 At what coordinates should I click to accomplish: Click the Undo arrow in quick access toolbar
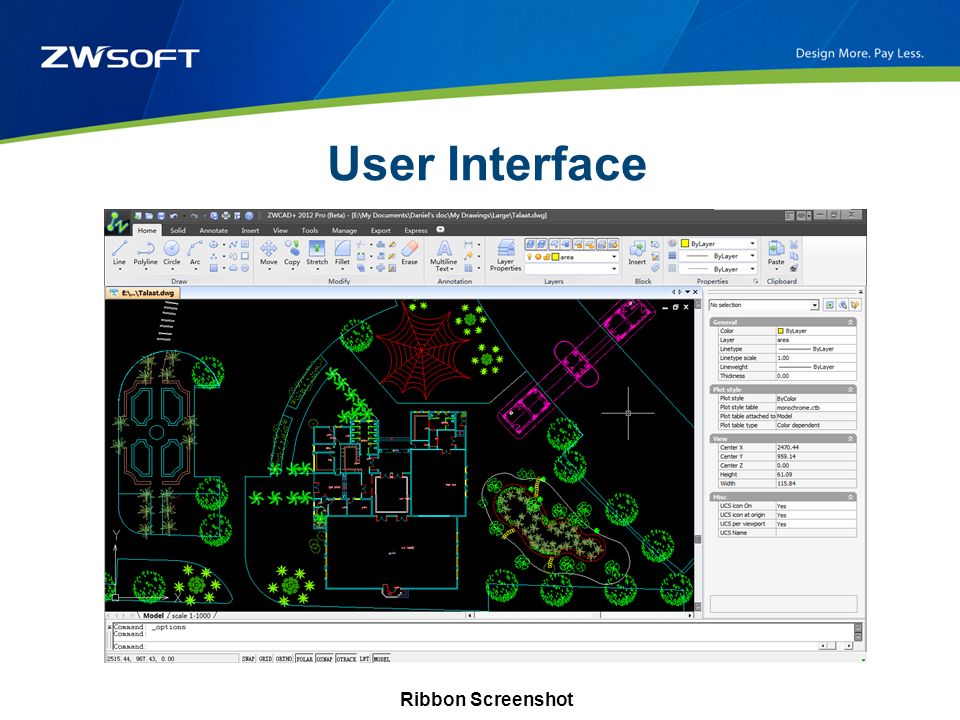click(174, 216)
